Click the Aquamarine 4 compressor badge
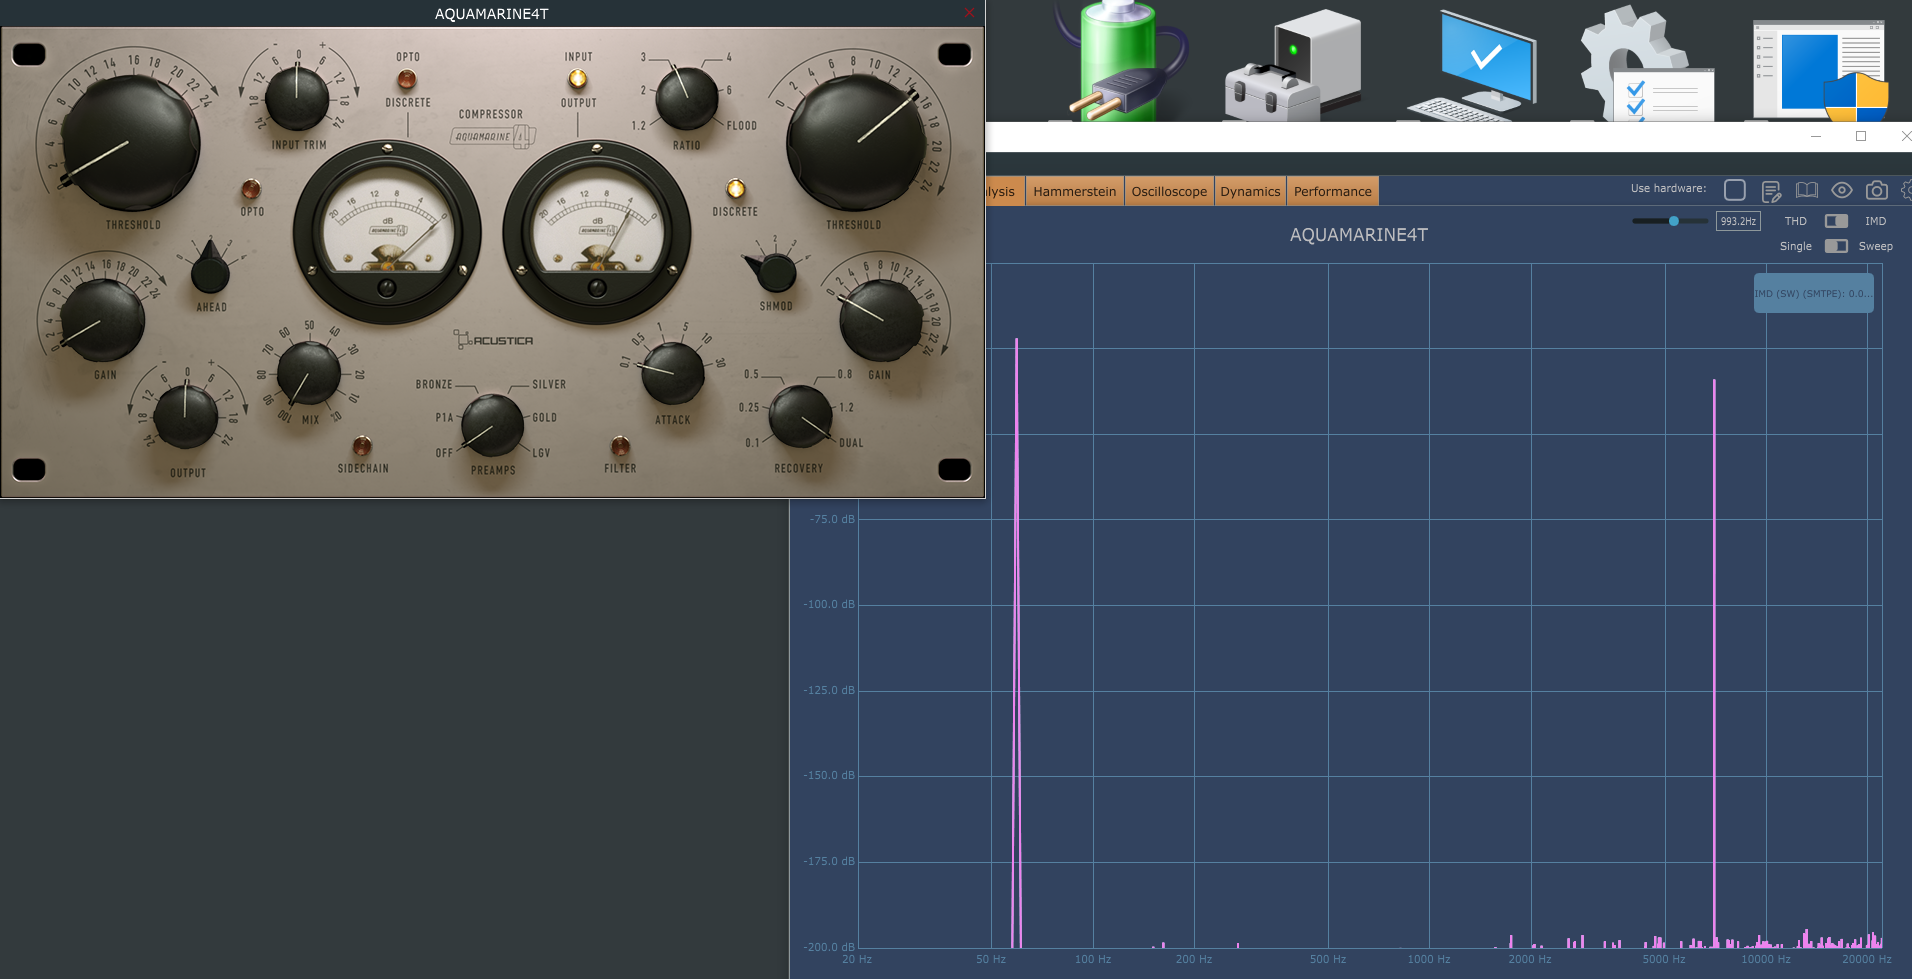 tap(494, 136)
